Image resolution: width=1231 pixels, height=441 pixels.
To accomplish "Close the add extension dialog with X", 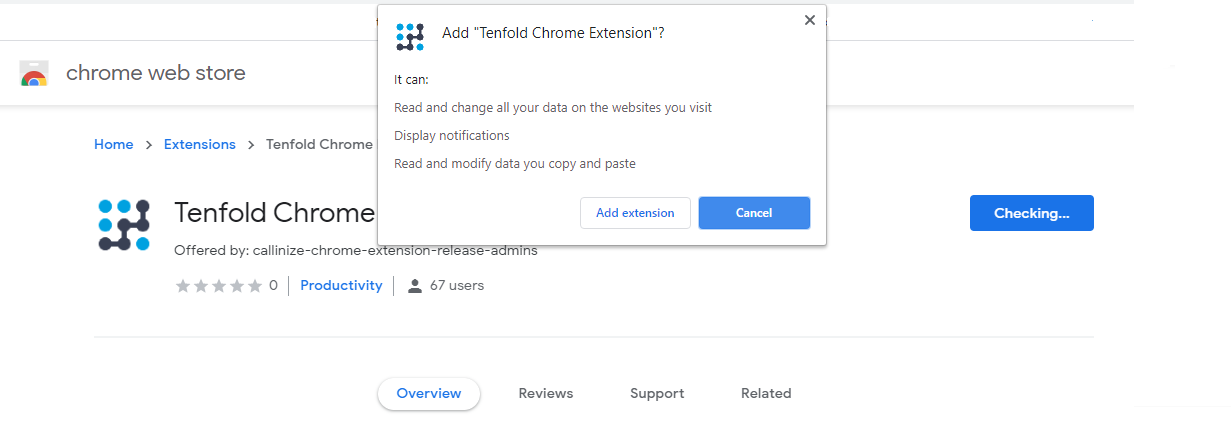I will tap(809, 21).
